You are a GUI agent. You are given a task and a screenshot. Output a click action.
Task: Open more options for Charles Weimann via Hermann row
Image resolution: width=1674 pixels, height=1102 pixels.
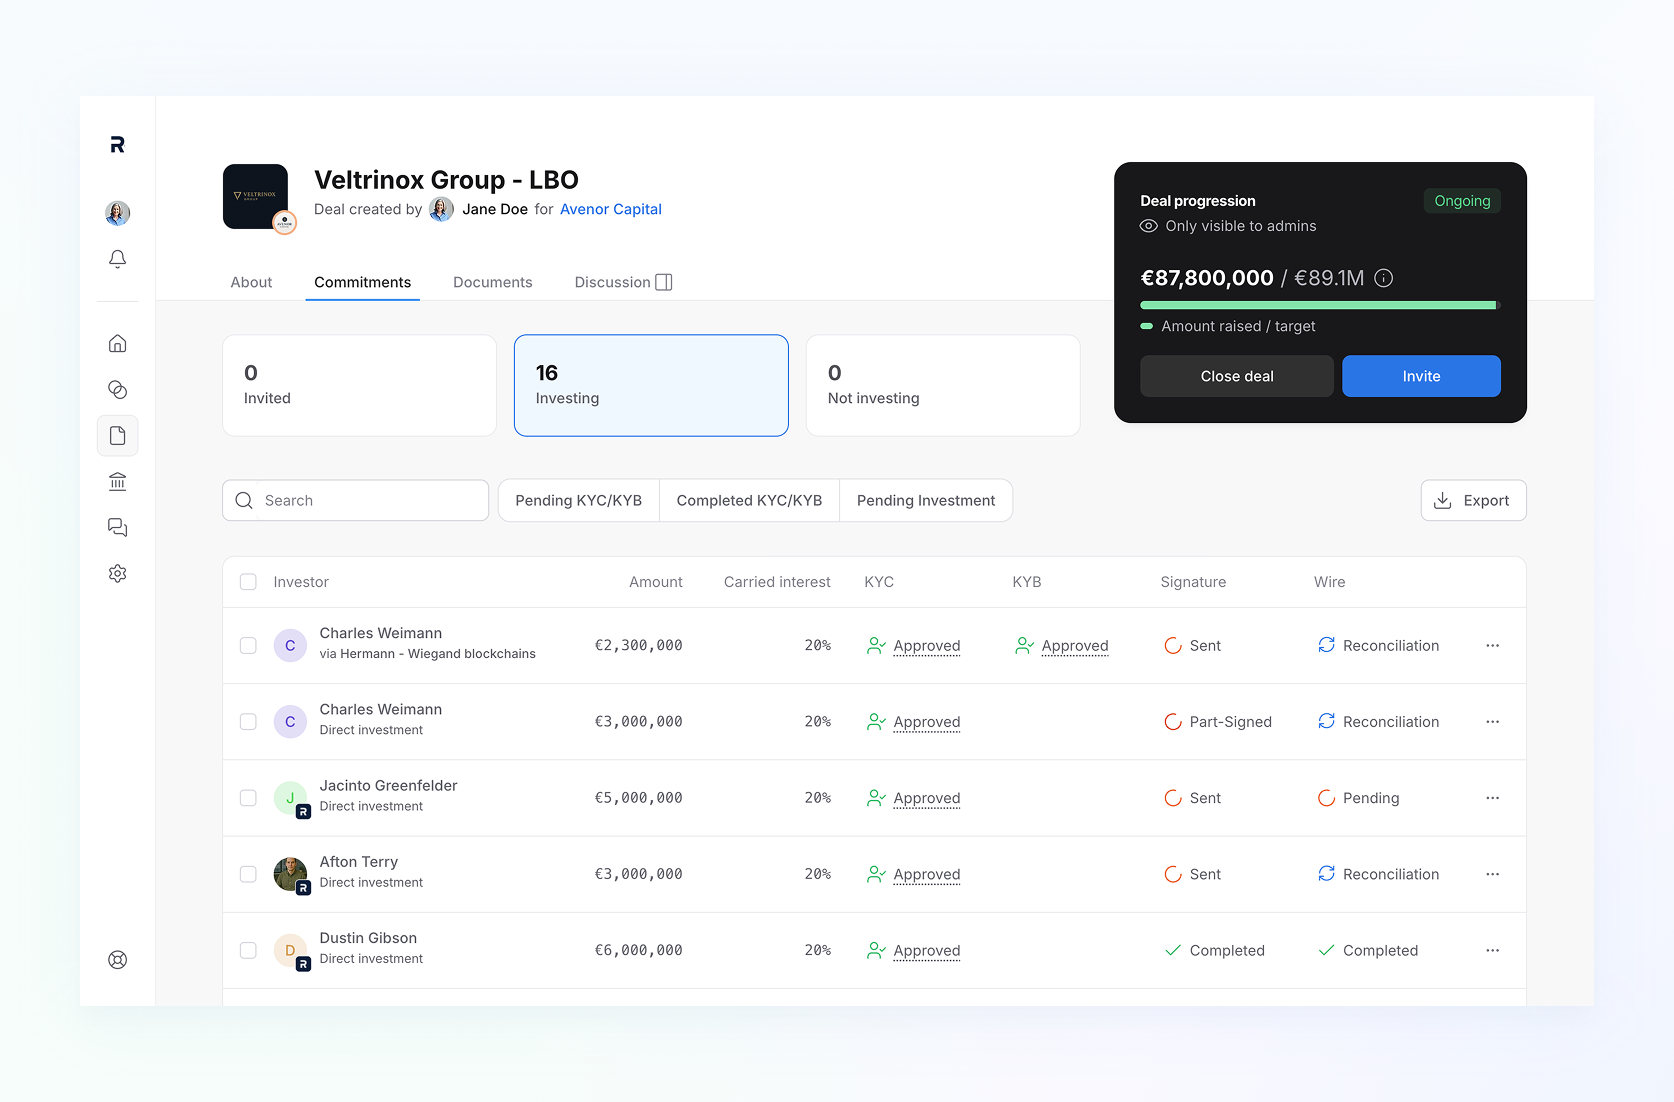[1492, 646]
